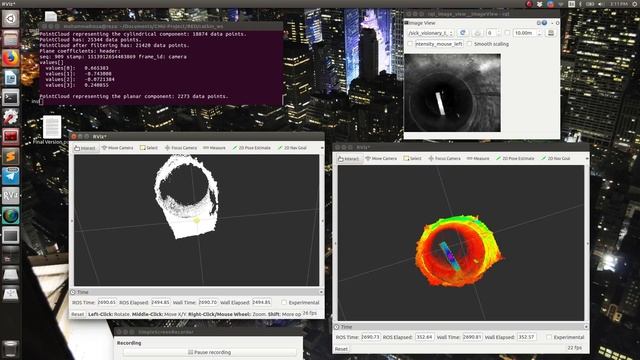Click the terminal window output area
This screenshot has height=360, width=640.
161,67
